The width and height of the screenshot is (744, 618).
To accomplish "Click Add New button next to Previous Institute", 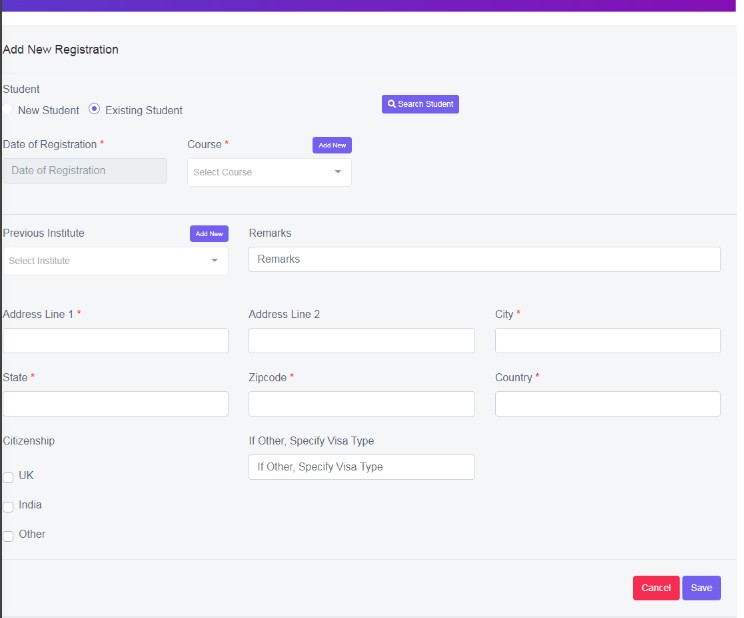I will tap(209, 234).
